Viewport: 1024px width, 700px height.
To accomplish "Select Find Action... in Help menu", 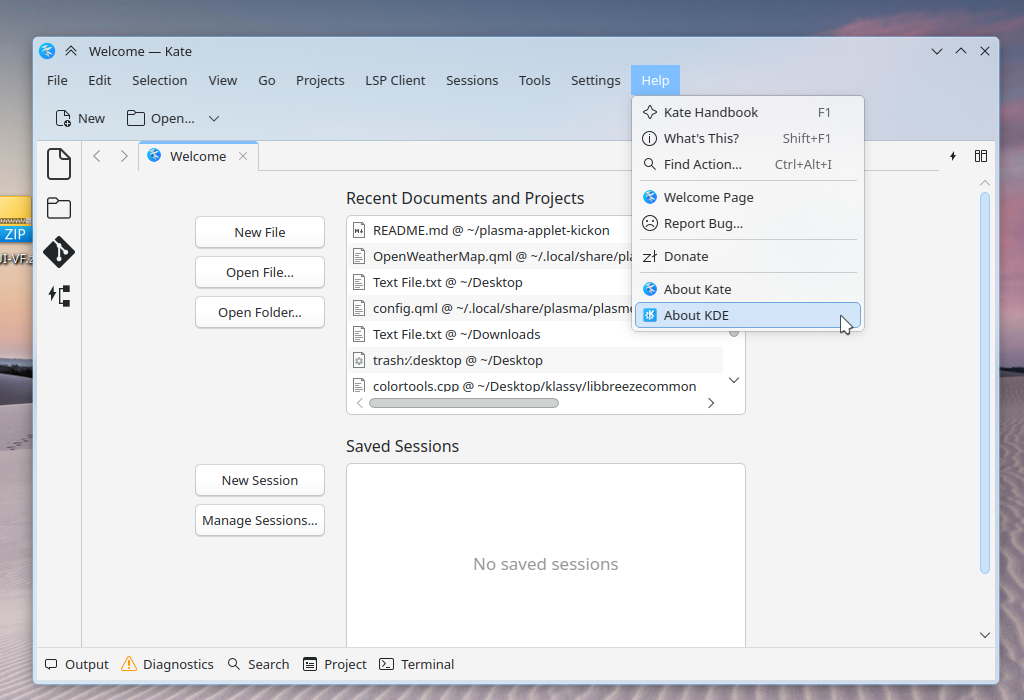I will coord(748,165).
